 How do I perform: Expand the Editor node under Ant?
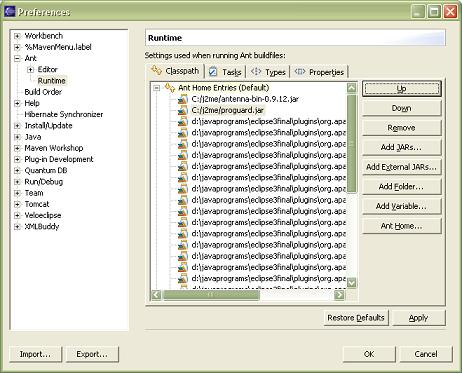pyautogui.click(x=30, y=69)
